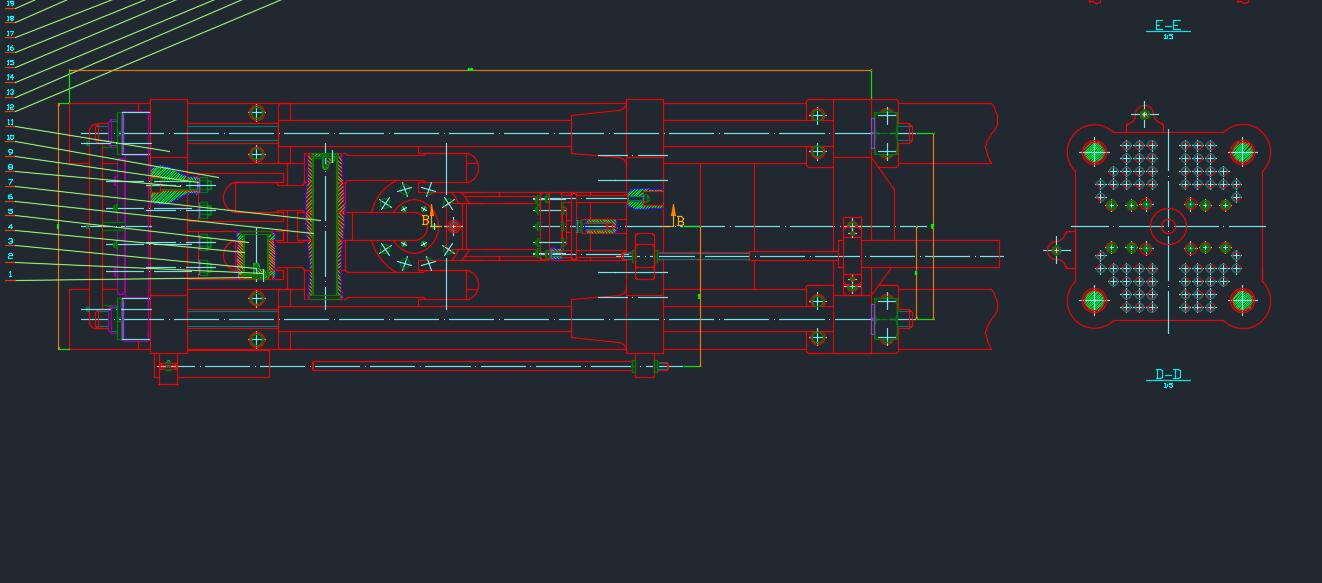
Task: Pick the top-right green tie-bar circle in D-D view
Action: tap(1242, 152)
